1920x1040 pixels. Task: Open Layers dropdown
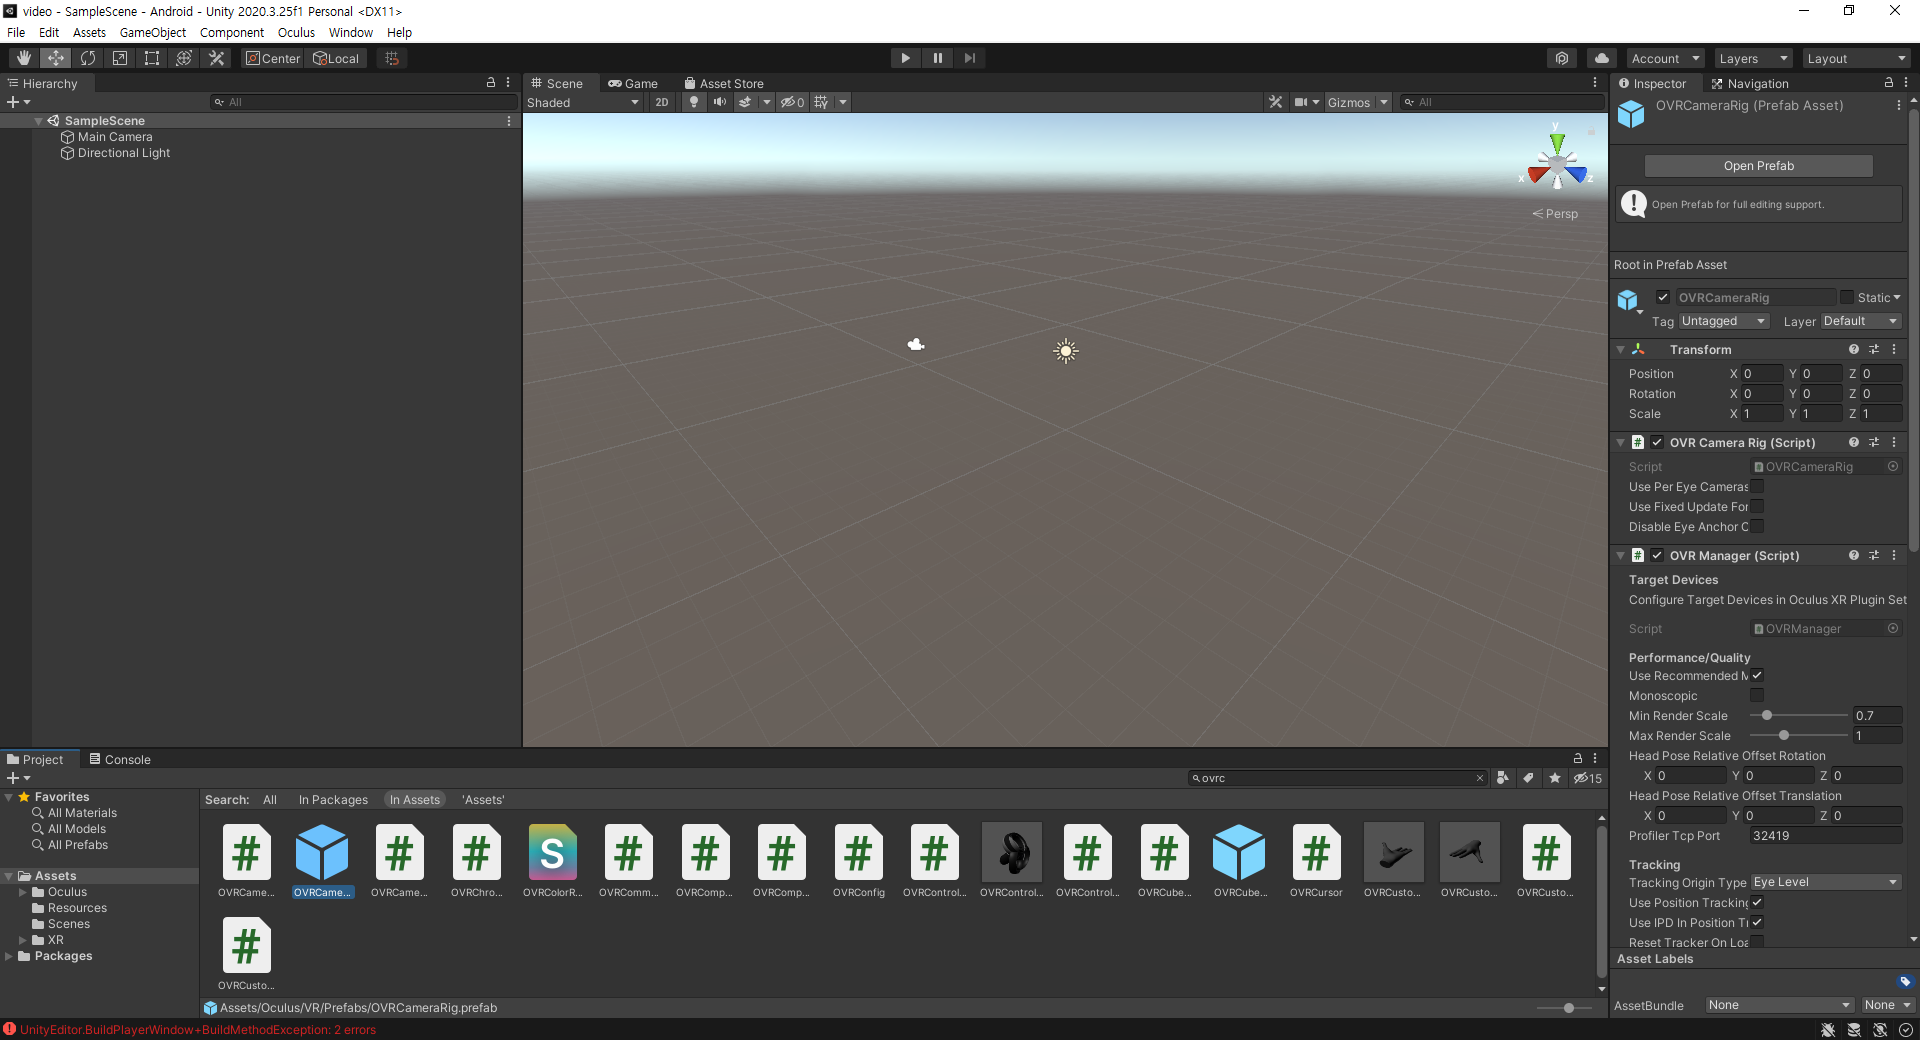(1753, 58)
